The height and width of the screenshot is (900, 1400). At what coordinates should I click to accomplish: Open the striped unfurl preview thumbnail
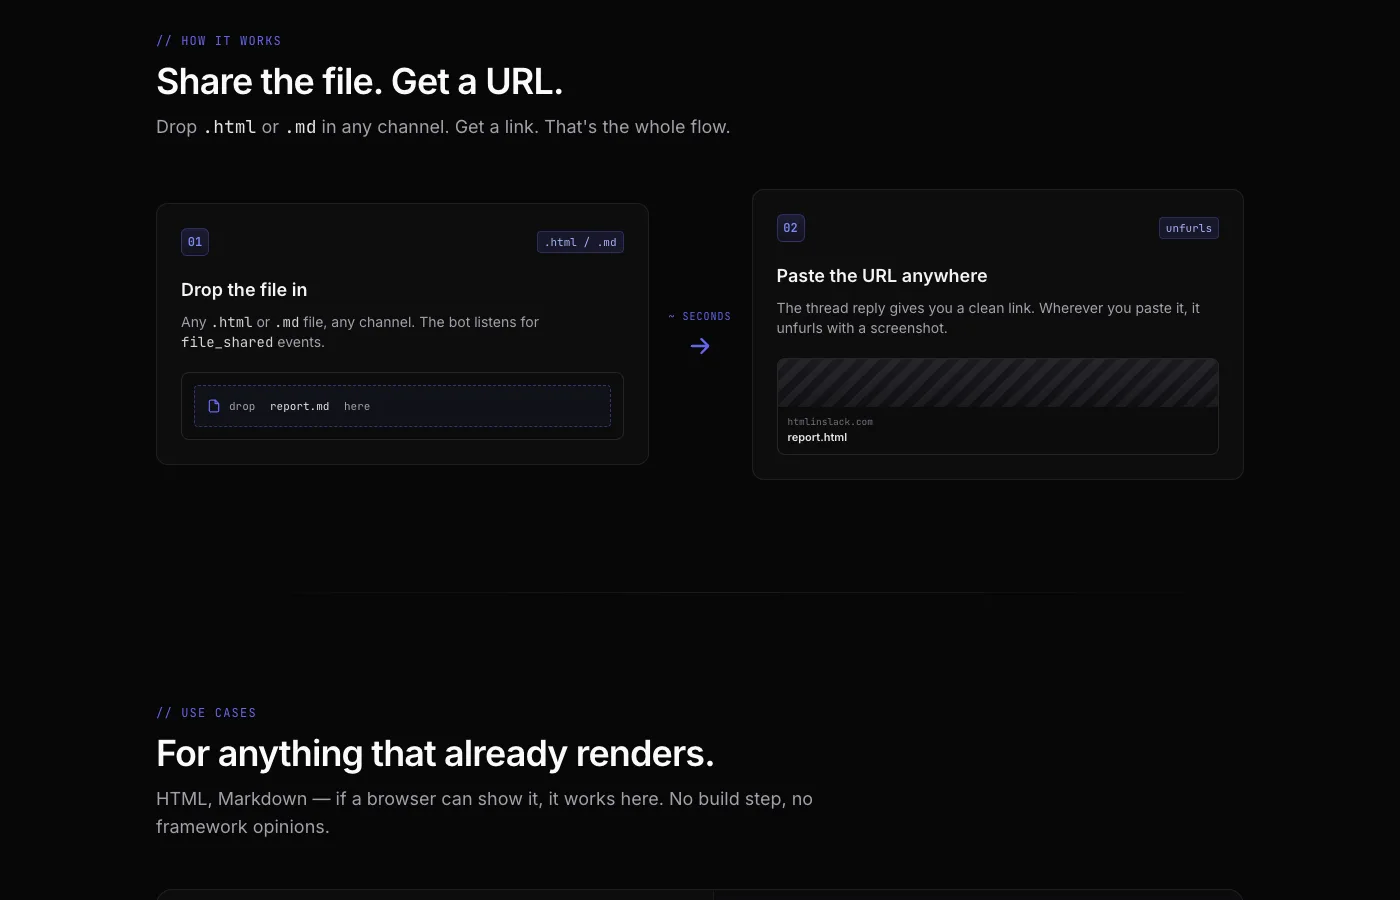tap(998, 383)
